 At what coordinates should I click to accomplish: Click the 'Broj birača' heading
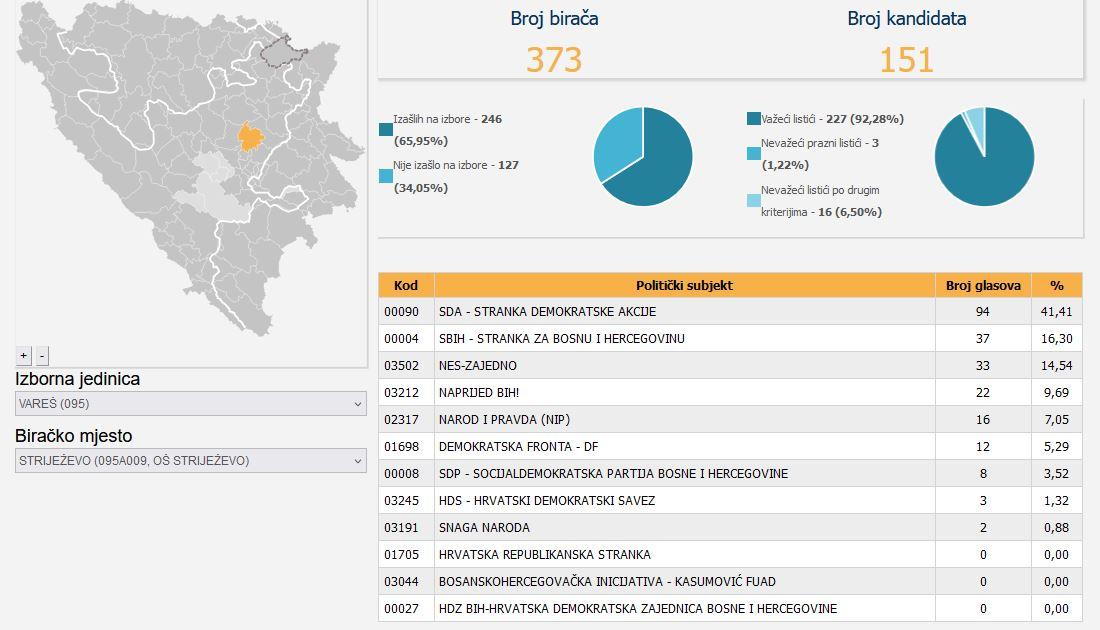pos(554,18)
